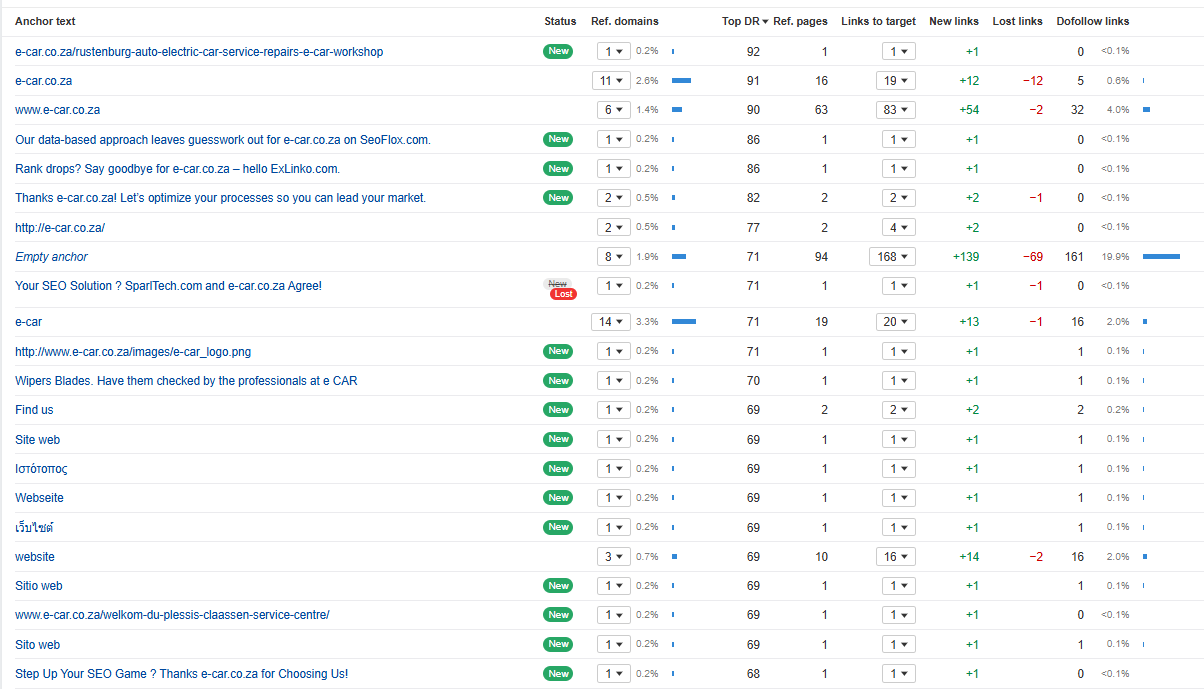Expand Ref. domains dropdown showing 14 for e-car
Screen dimensions: 1204x689
point(611,322)
